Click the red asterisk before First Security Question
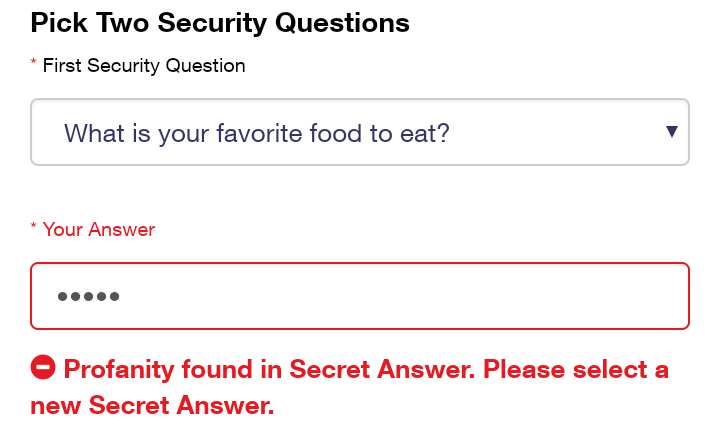This screenshot has width=720, height=445. point(34,66)
